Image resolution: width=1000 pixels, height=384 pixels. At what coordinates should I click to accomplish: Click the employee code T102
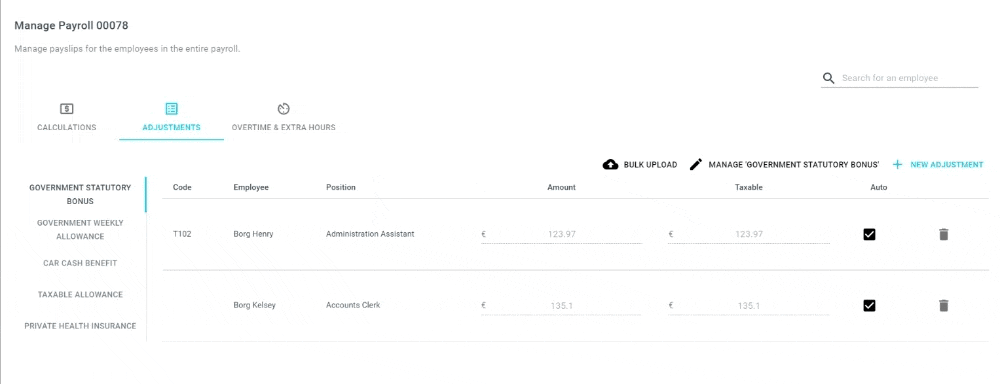(182, 234)
